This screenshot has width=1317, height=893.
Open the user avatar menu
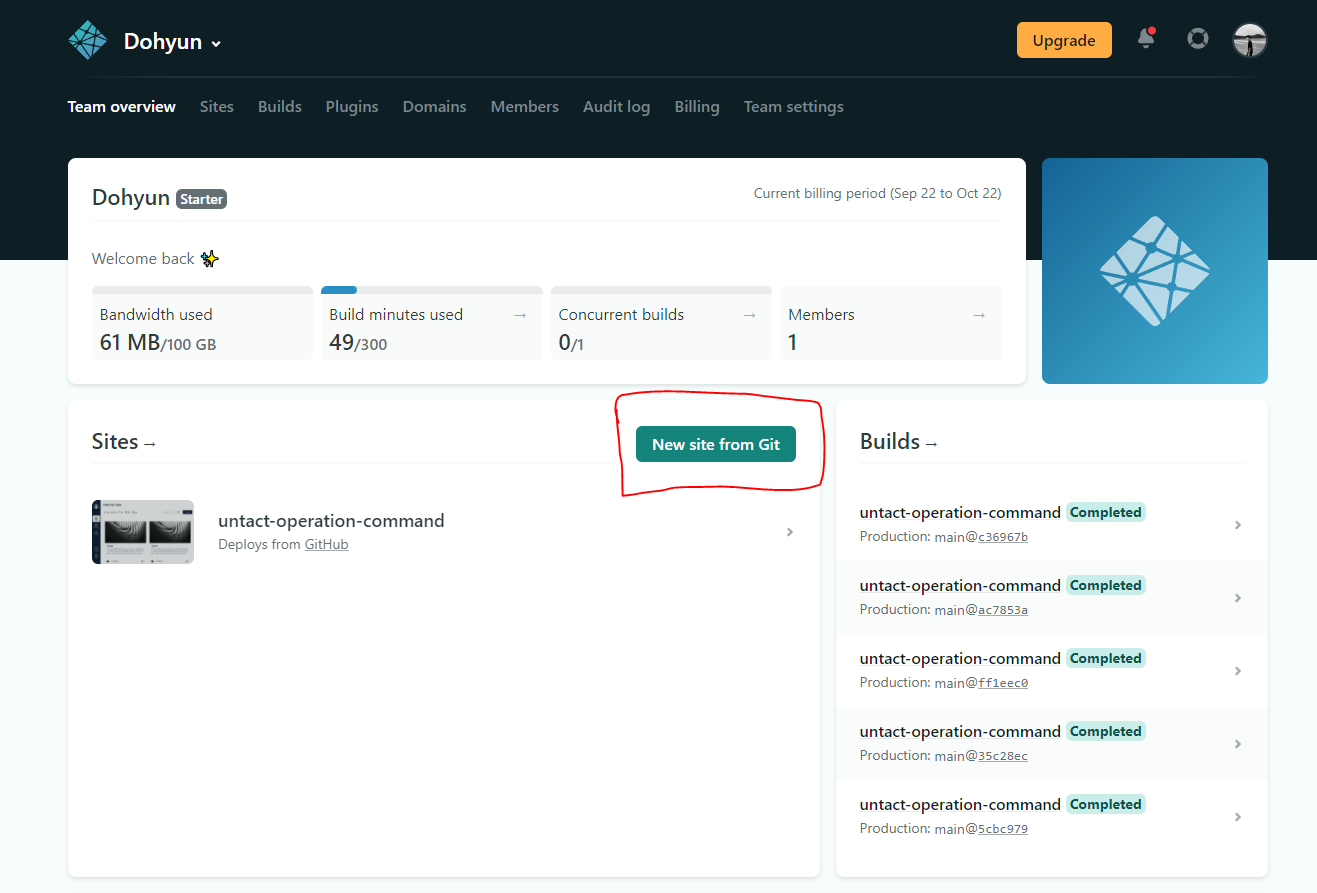click(1250, 40)
